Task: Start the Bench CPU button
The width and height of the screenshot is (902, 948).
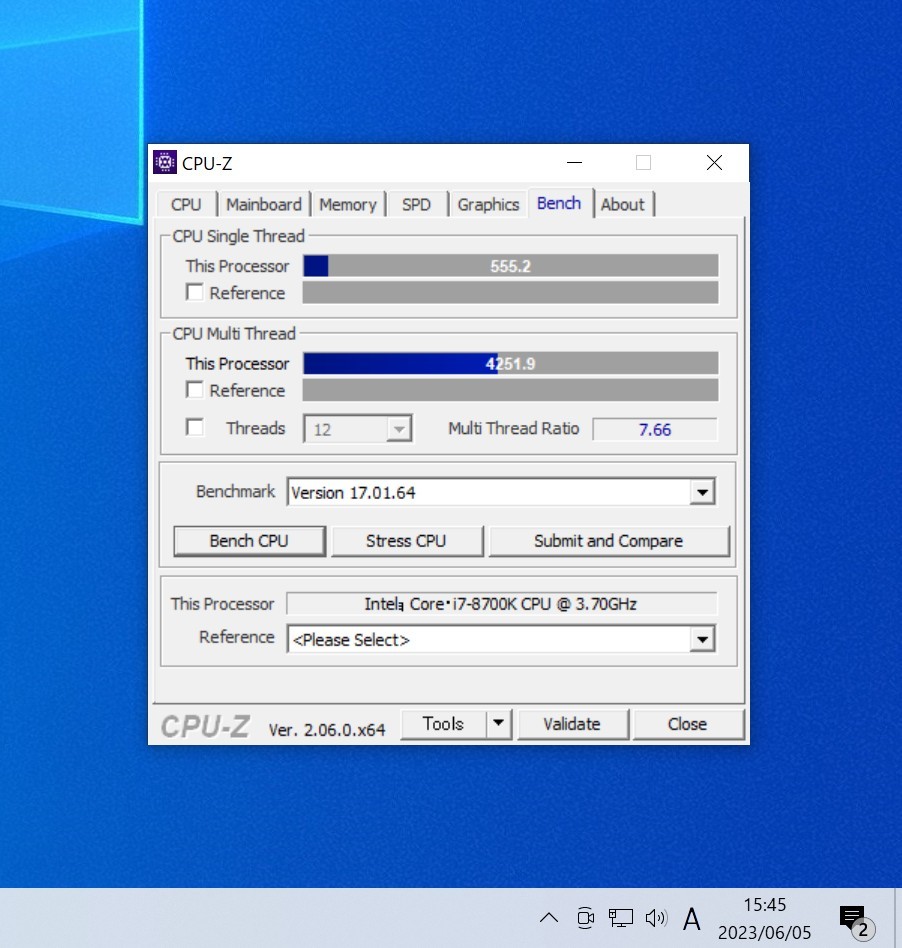Action: click(249, 541)
